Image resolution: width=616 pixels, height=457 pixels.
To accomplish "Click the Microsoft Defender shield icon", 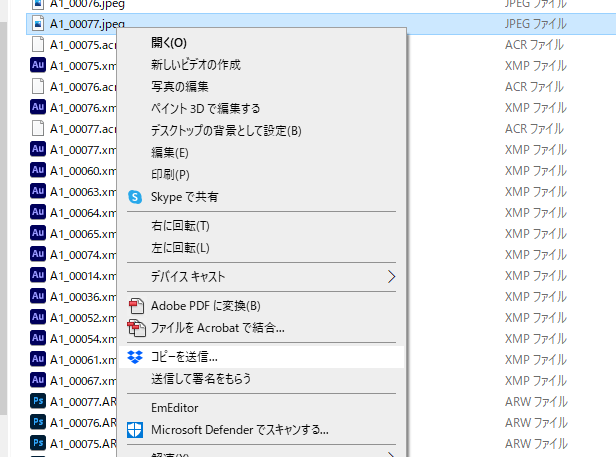I will point(135,430).
